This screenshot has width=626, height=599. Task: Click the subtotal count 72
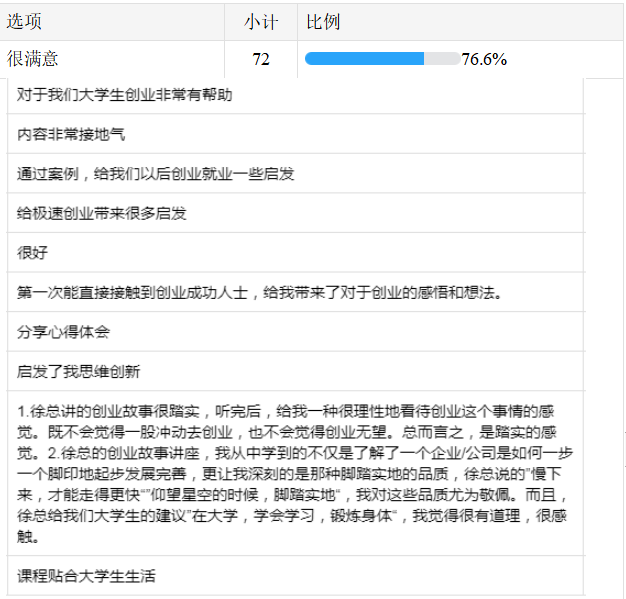[261, 59]
